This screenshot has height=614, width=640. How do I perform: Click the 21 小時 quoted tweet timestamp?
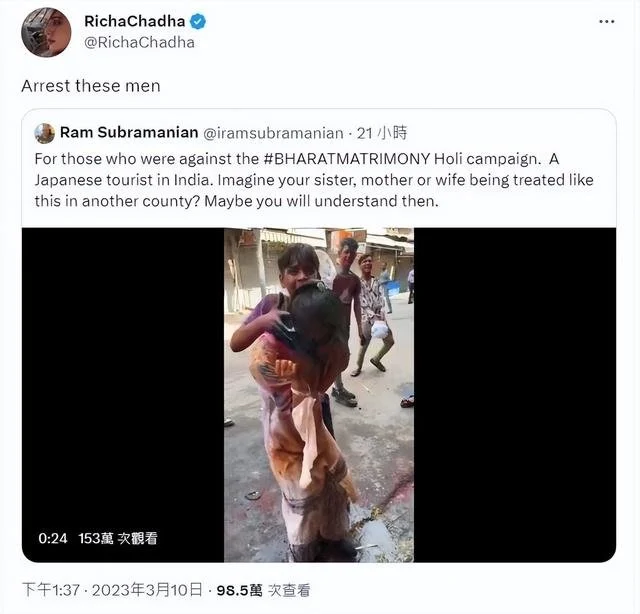coord(382,133)
